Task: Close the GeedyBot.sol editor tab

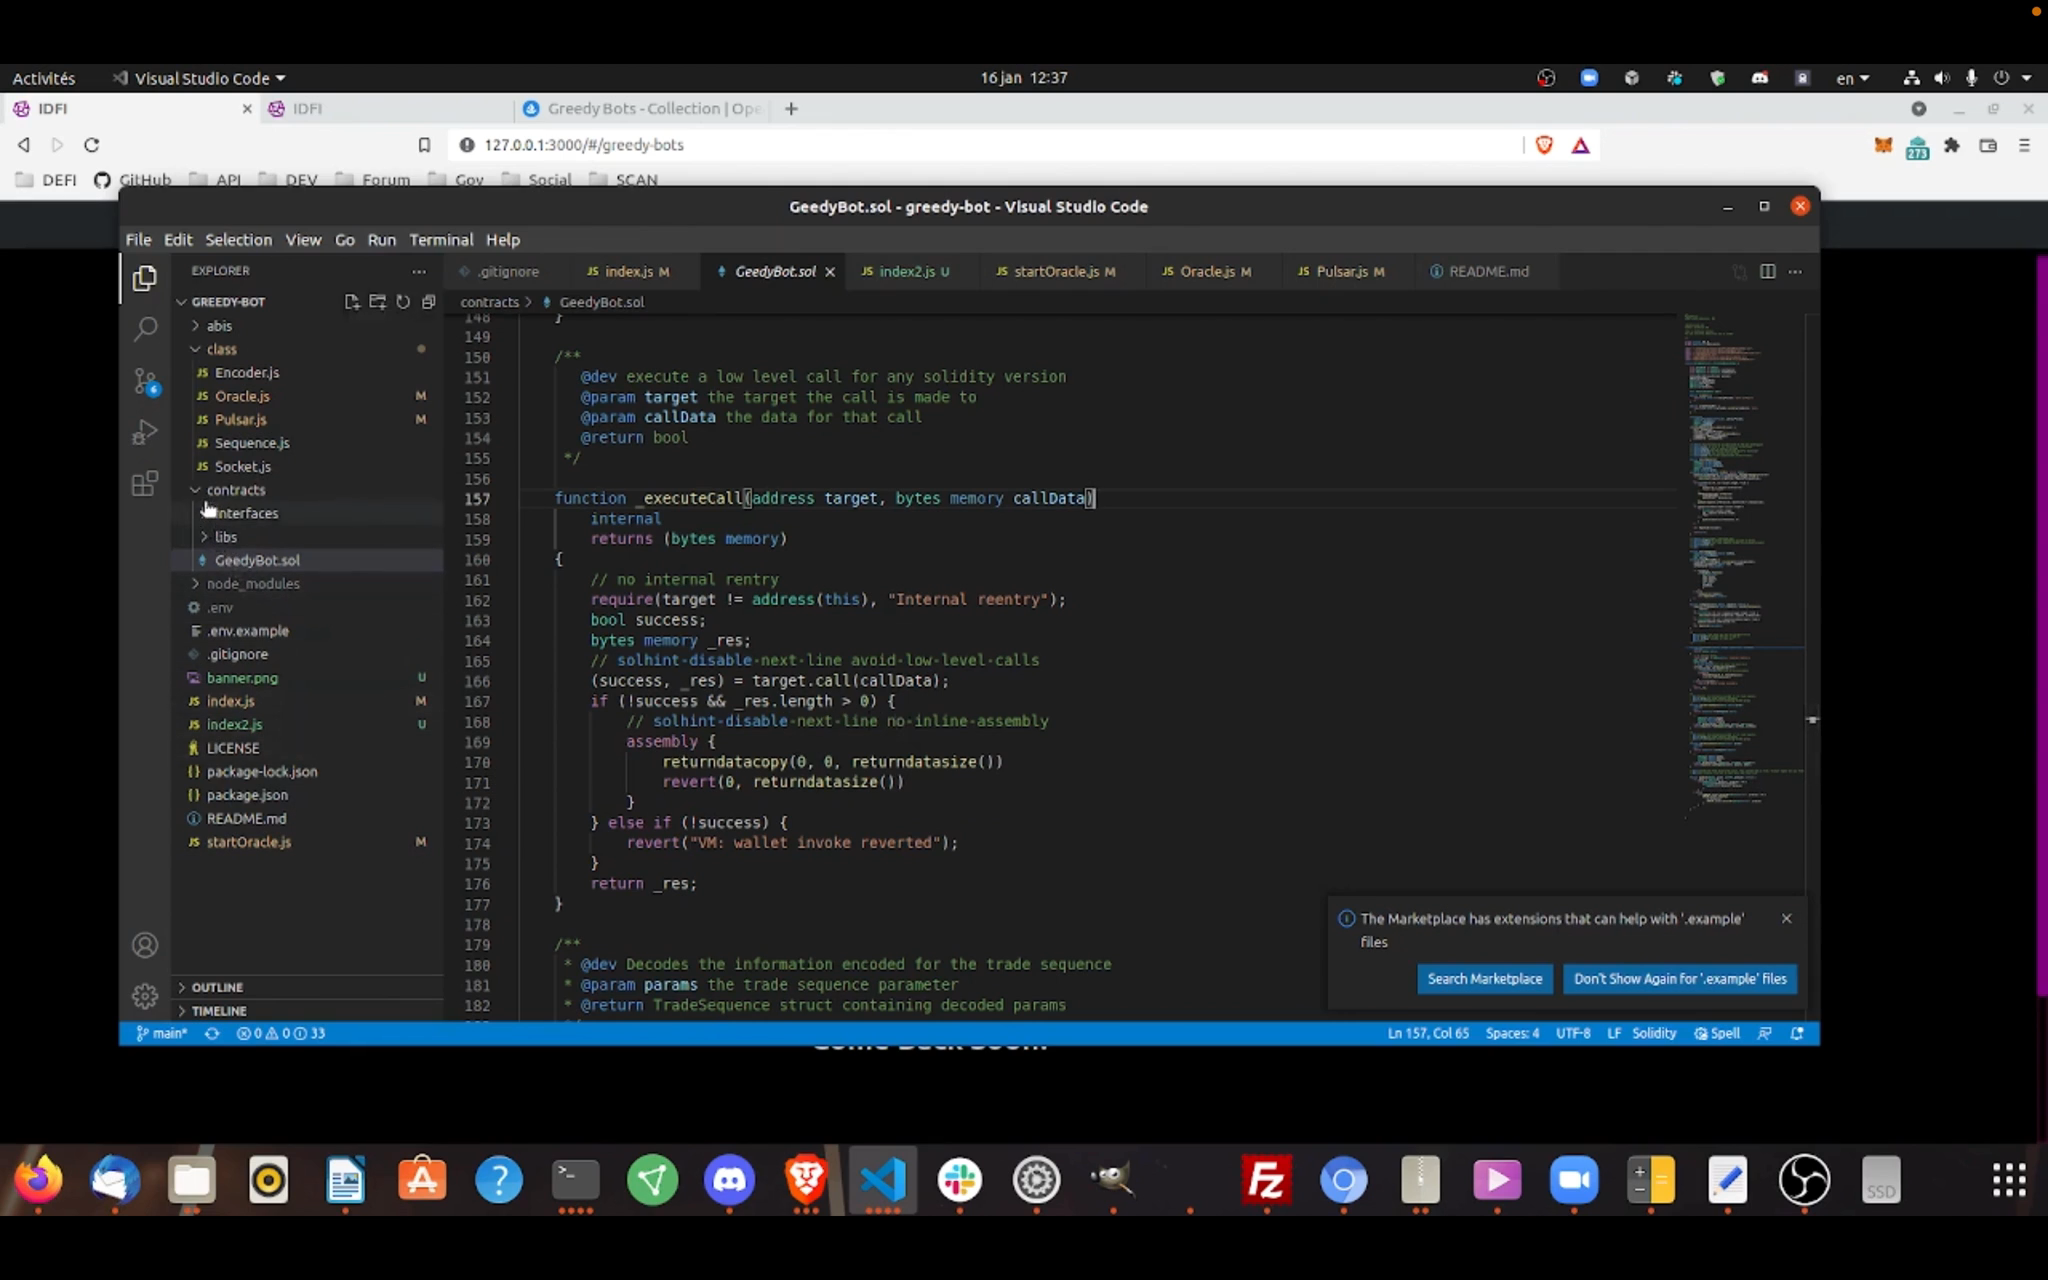Action: point(830,272)
